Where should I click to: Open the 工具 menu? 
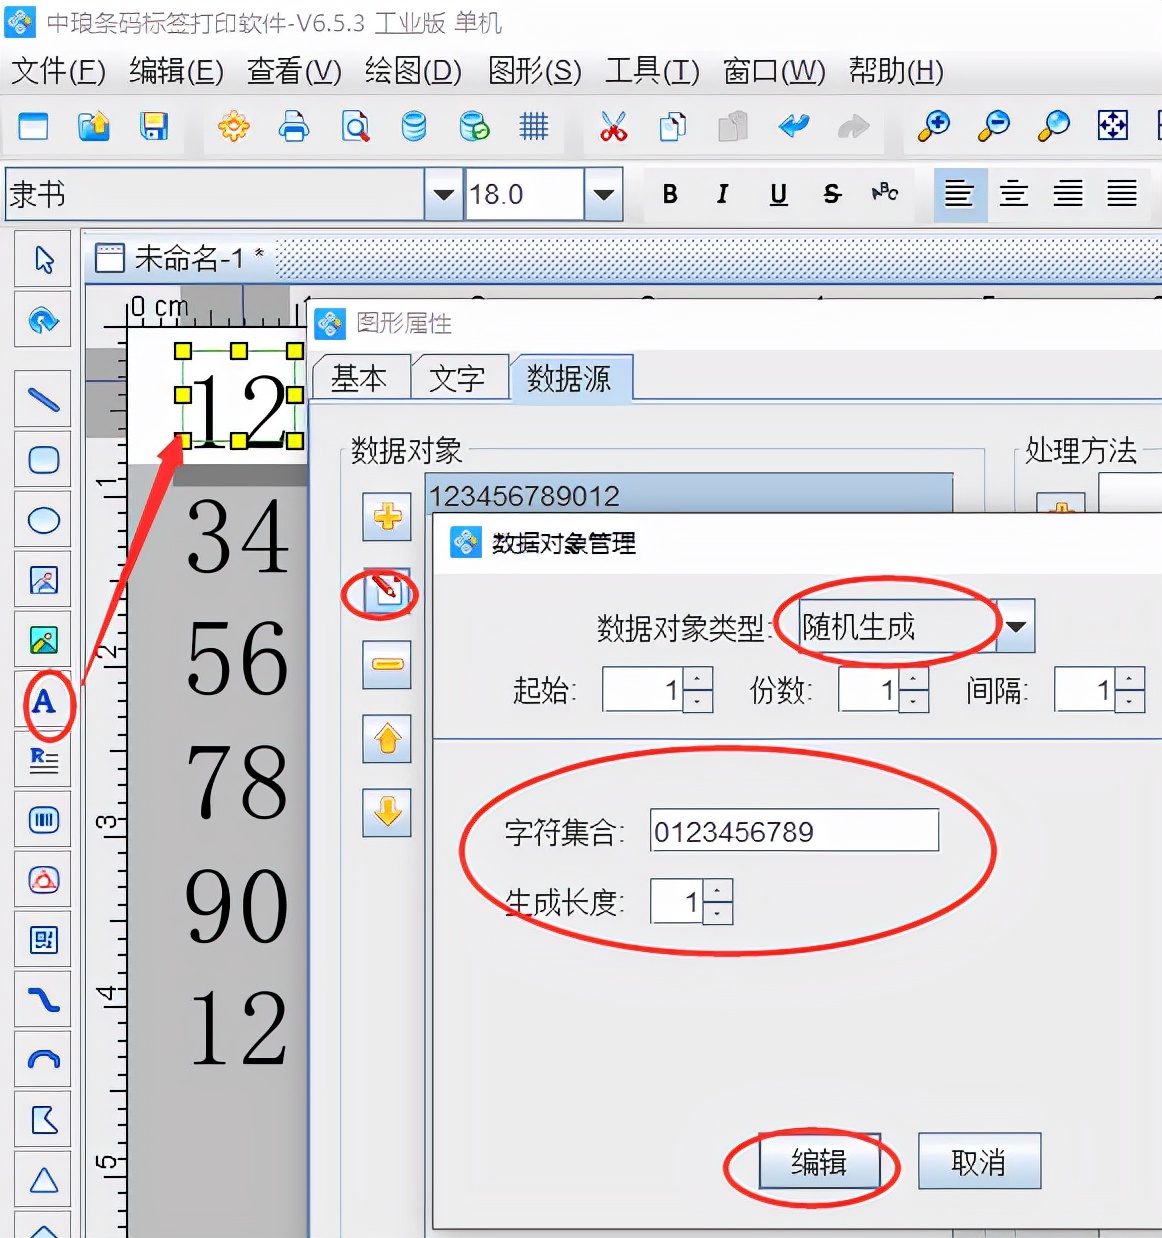pyautogui.click(x=650, y=71)
